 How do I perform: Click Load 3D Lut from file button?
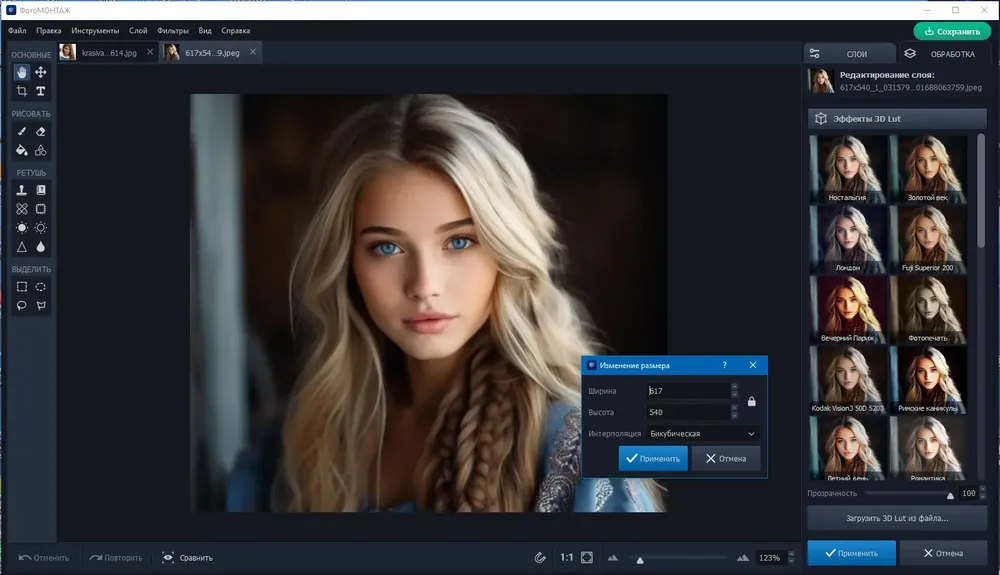click(x=897, y=518)
